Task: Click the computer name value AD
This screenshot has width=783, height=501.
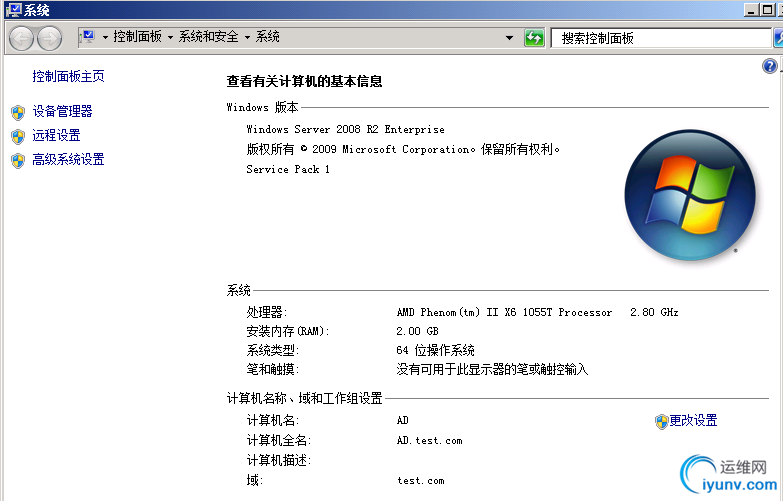Action: pyautogui.click(x=402, y=421)
